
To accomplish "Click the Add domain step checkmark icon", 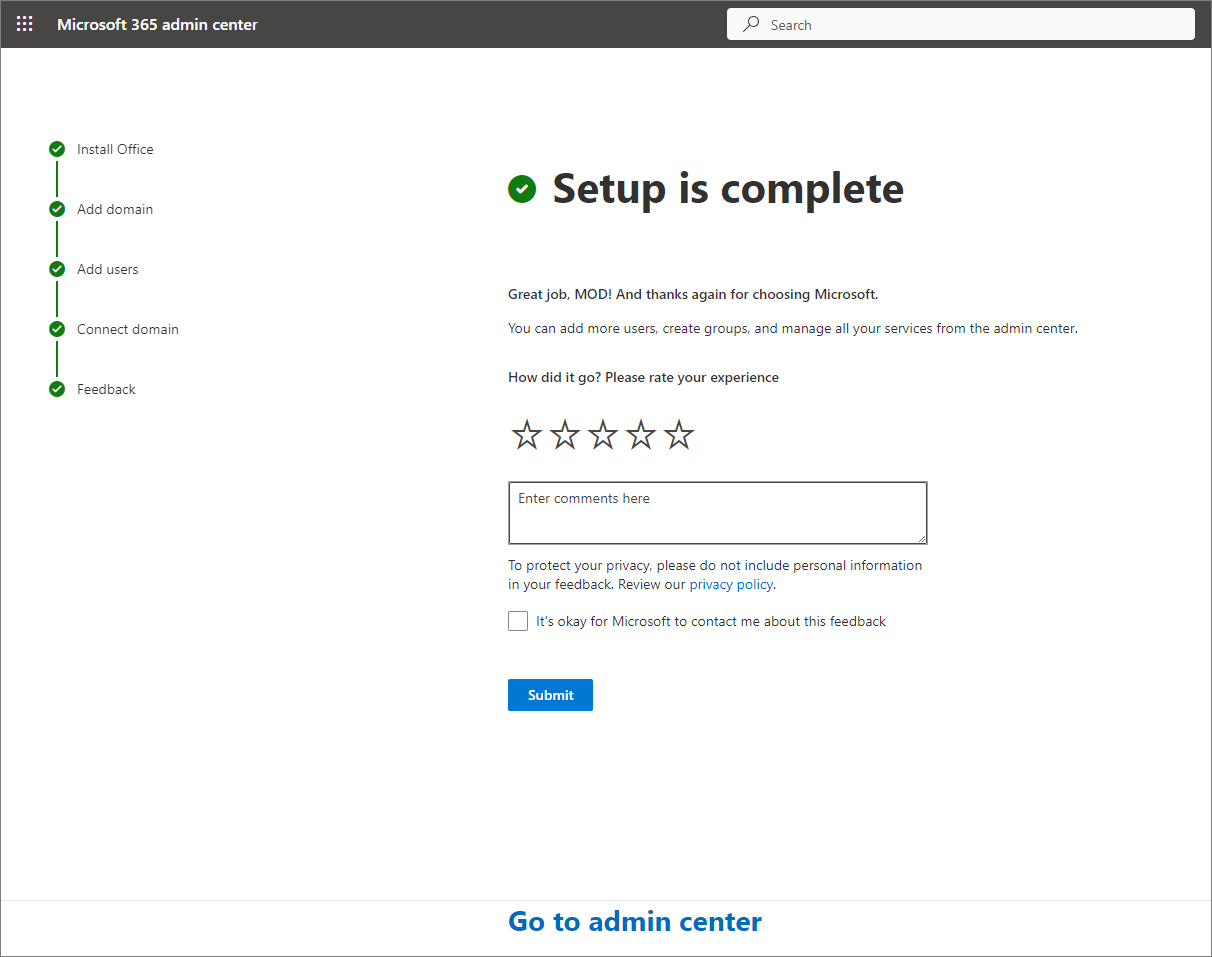I will [57, 209].
